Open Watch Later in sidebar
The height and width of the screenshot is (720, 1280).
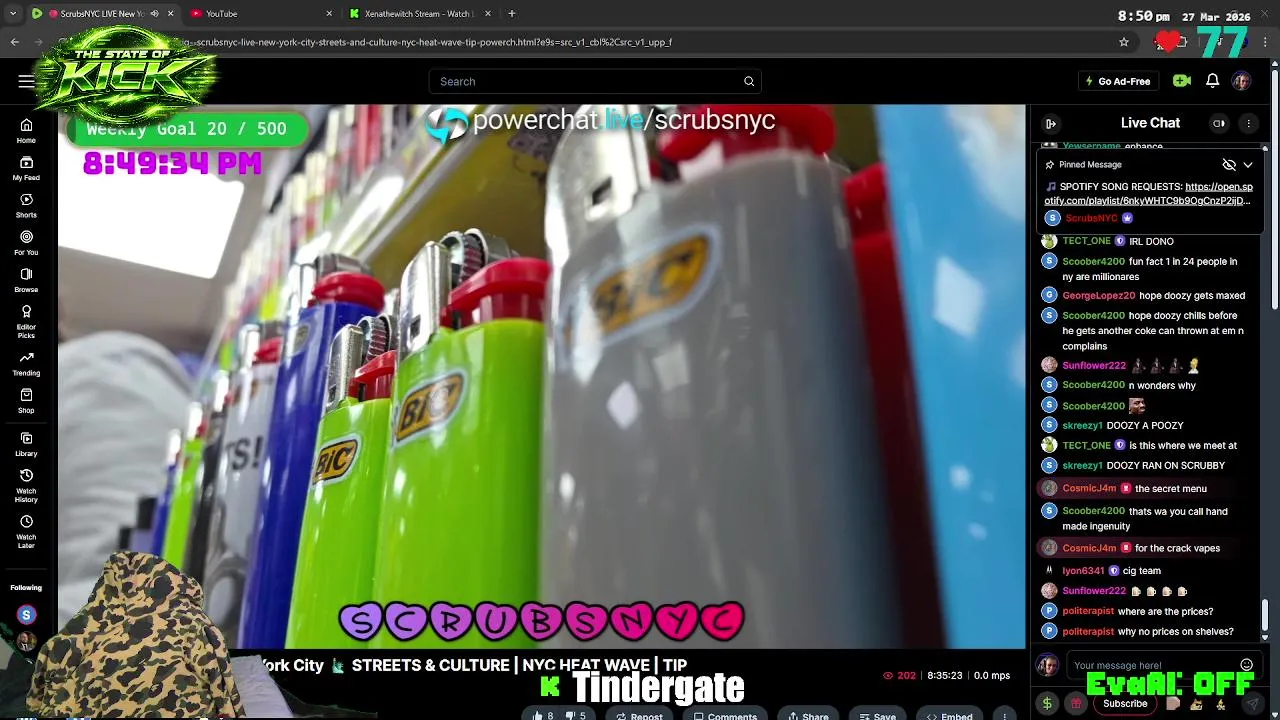tap(26, 531)
